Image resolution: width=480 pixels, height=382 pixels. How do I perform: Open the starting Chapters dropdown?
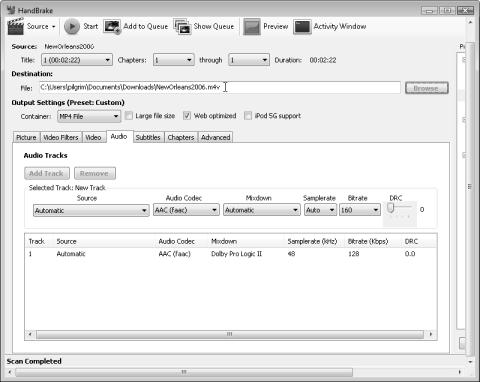point(173,60)
